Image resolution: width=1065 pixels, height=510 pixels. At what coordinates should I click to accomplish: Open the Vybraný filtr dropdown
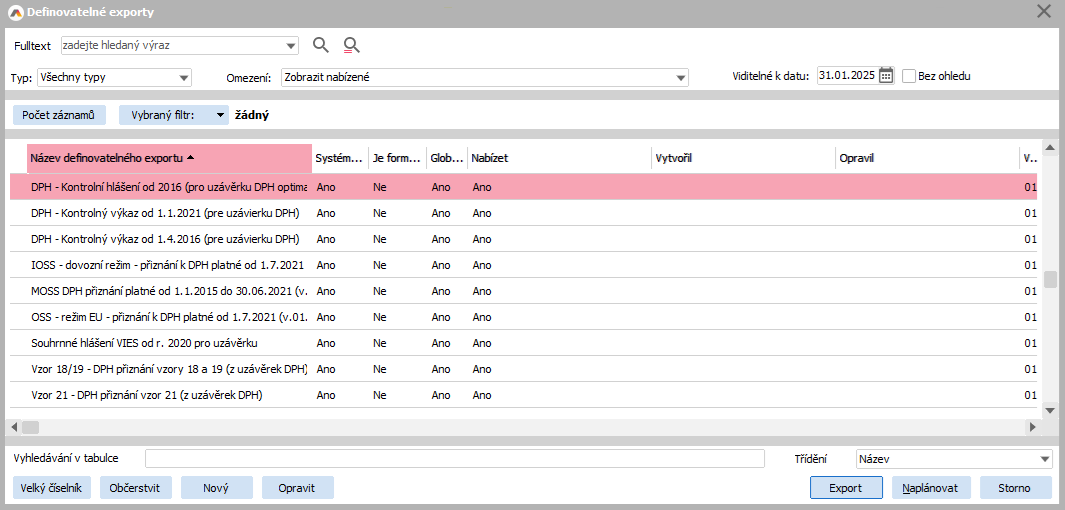[220, 115]
